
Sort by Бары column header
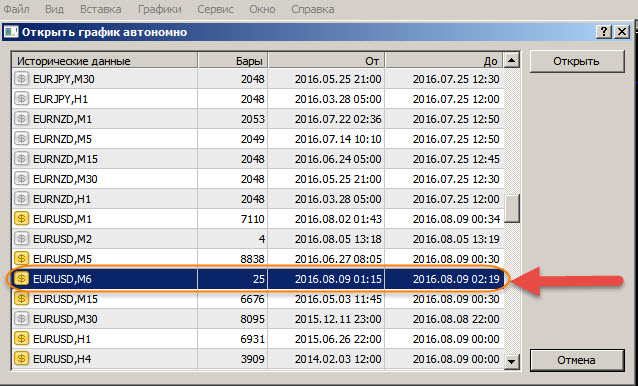[x=233, y=61]
